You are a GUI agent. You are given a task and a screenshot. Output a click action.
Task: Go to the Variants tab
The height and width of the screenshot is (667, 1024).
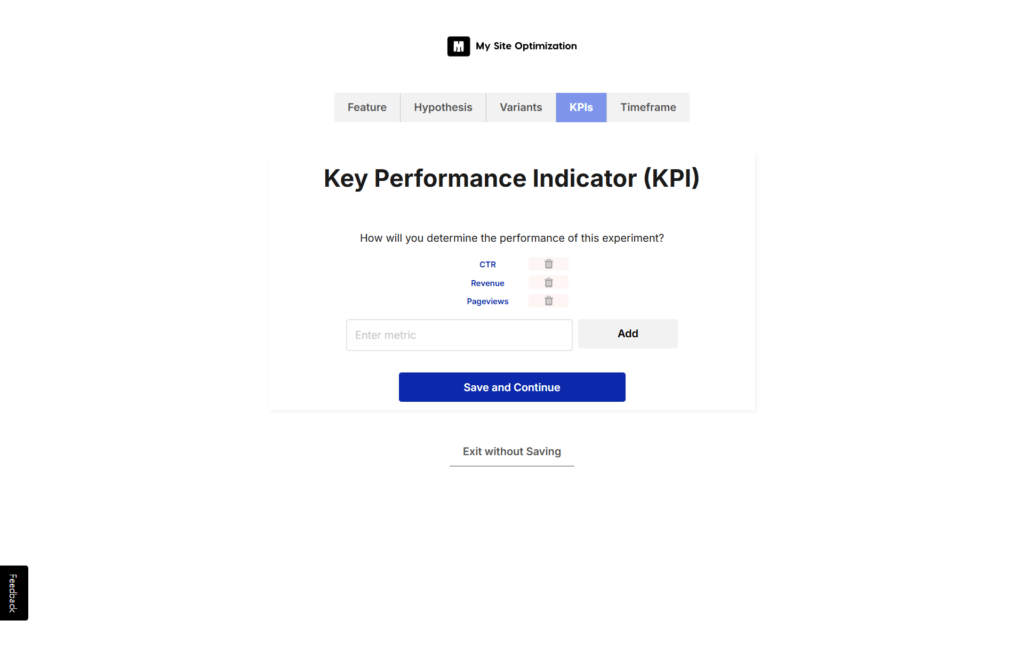click(x=521, y=107)
